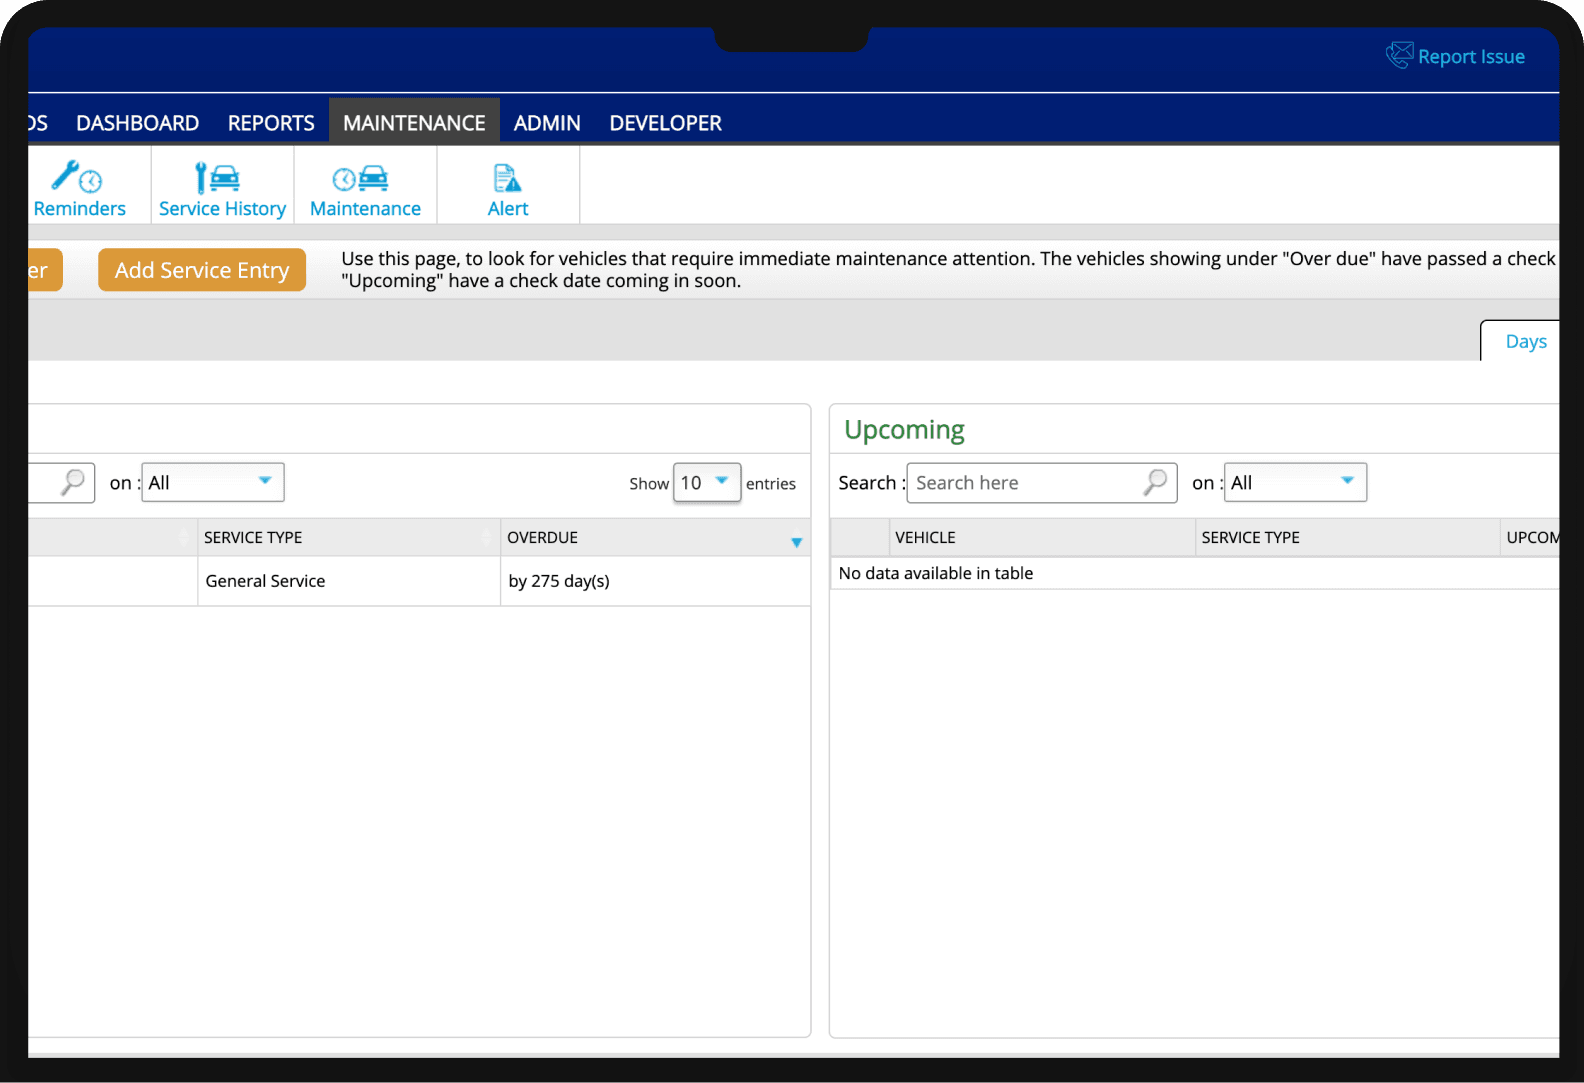Click the Reminders wrench-clock icon
The width and height of the screenshot is (1584, 1083).
pos(77,178)
